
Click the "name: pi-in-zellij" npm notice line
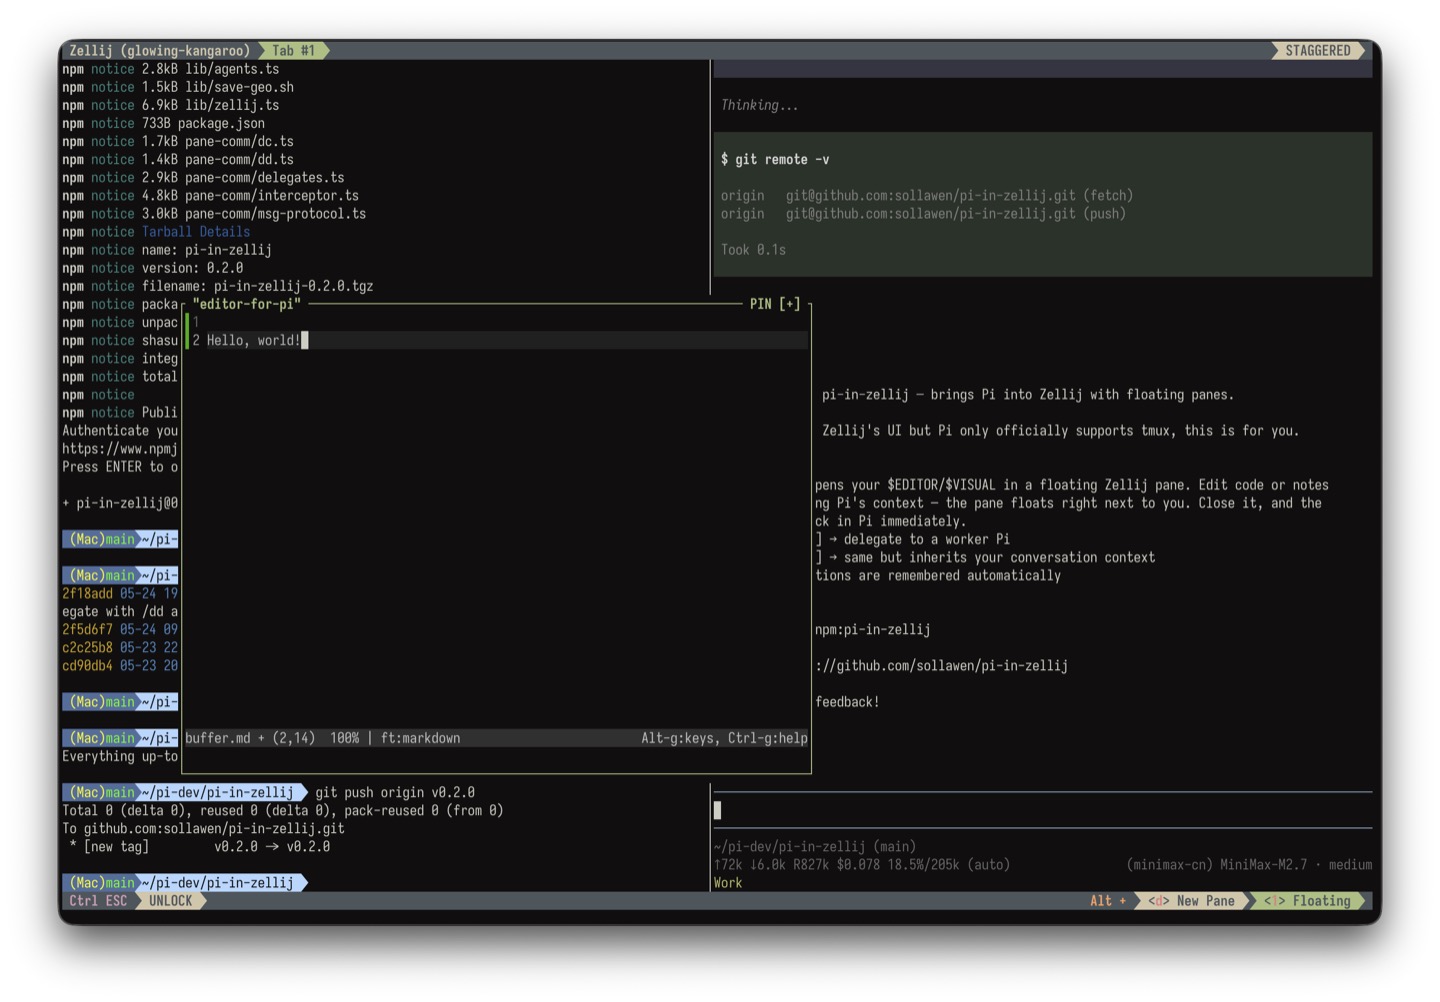167,250
